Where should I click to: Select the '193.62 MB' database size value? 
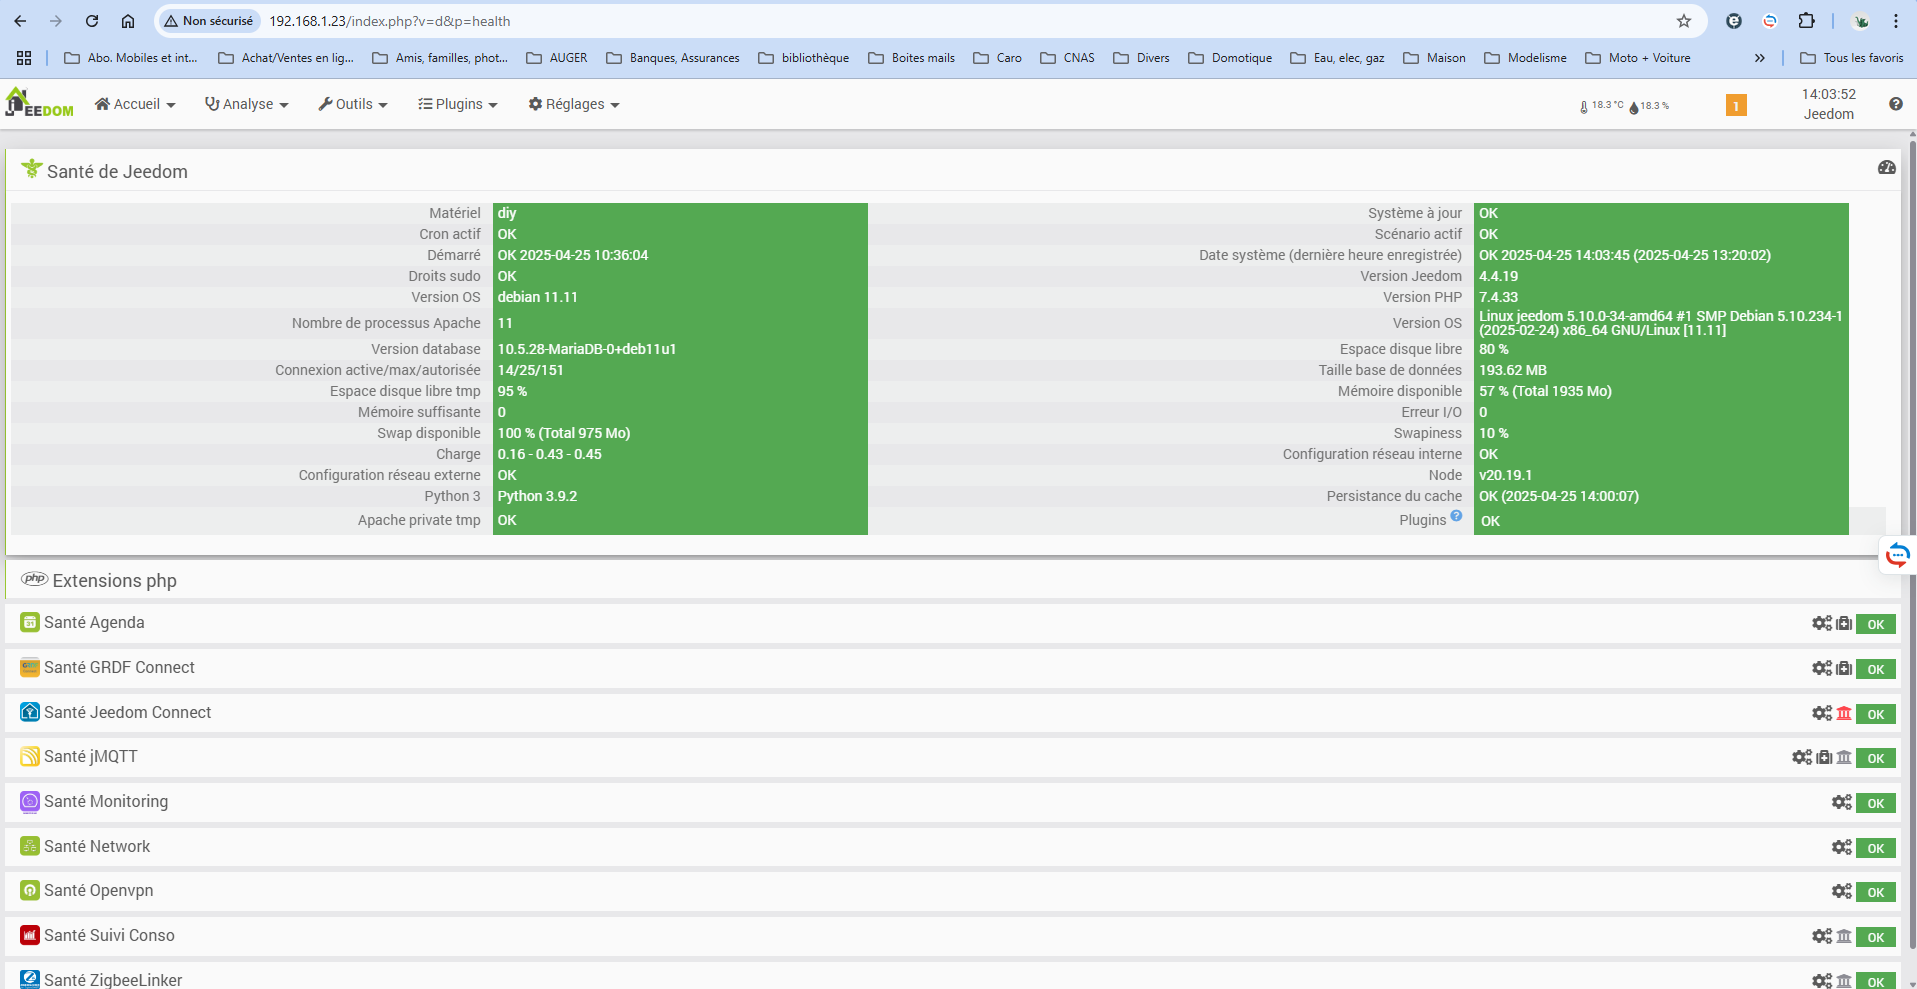1512,370
